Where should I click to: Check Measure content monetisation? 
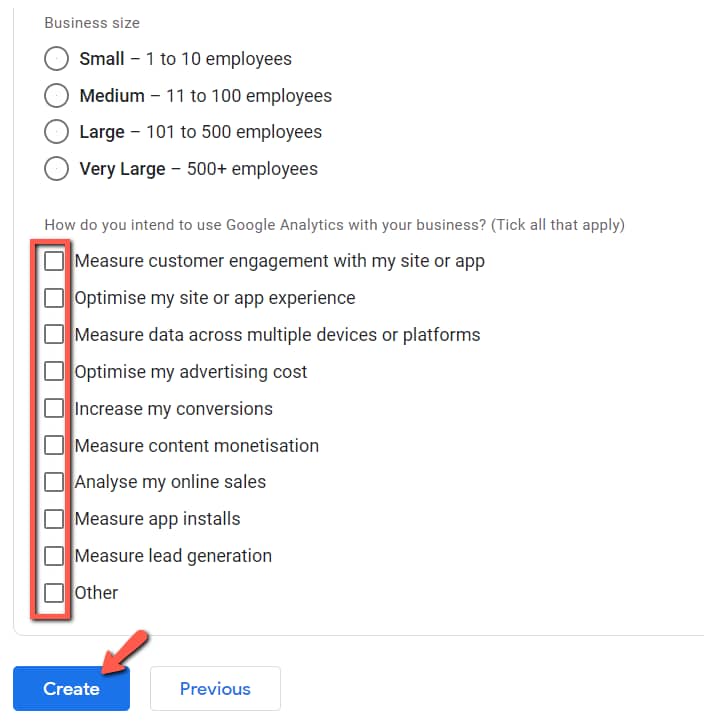tap(54, 446)
